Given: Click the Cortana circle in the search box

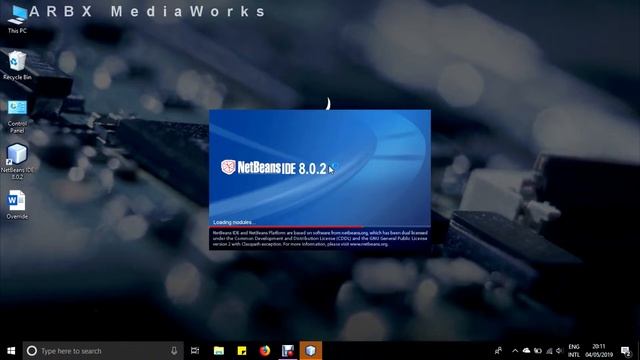Looking at the screenshot, I should 32,351.
